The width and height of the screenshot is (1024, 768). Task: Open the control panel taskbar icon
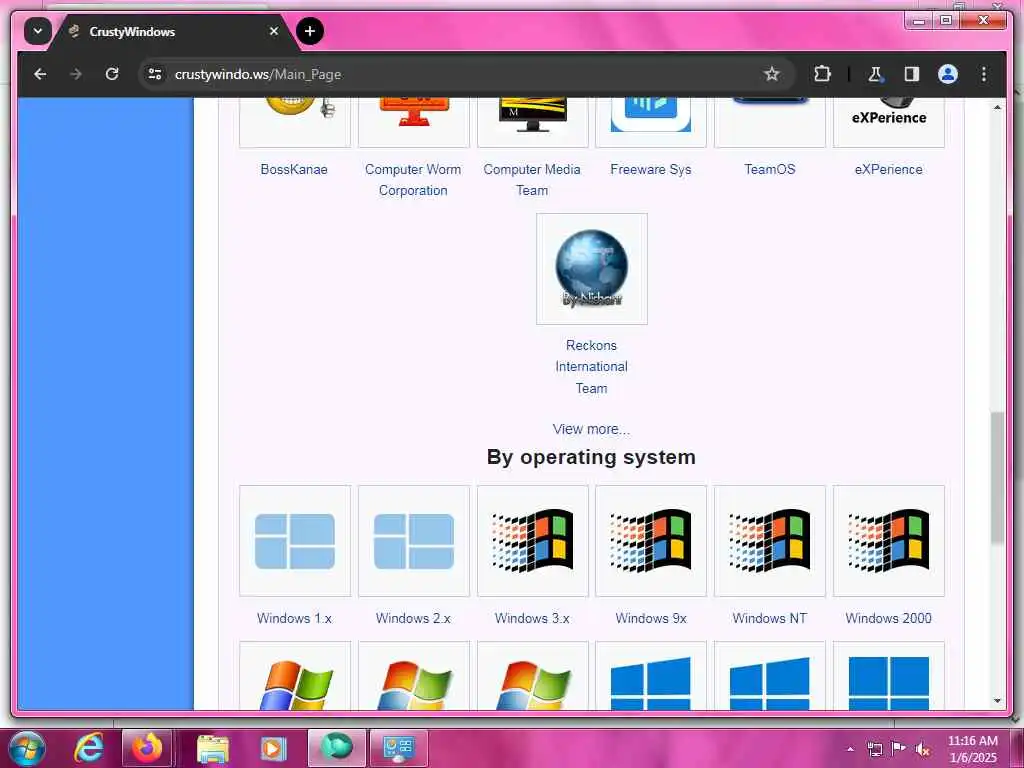pyautogui.click(x=399, y=748)
